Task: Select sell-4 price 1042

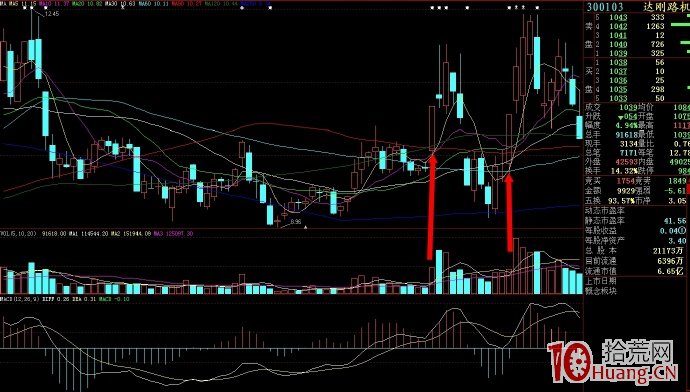Action: tap(618, 26)
